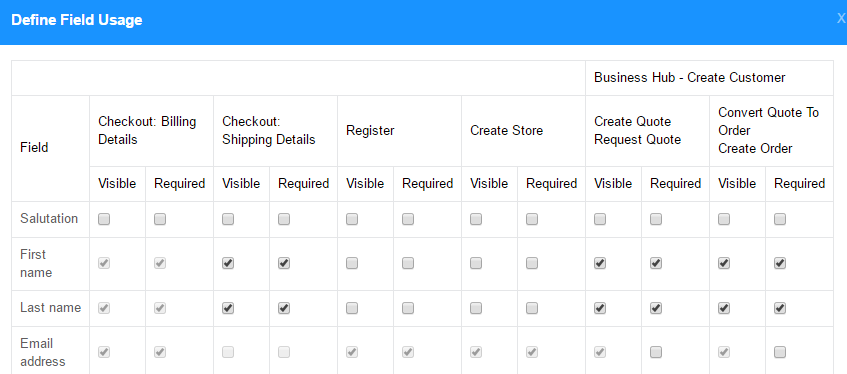Screen dimensions: 847x374
Task: Uncheck First name Visible for Convert Quote To Order
Action: tap(724, 263)
